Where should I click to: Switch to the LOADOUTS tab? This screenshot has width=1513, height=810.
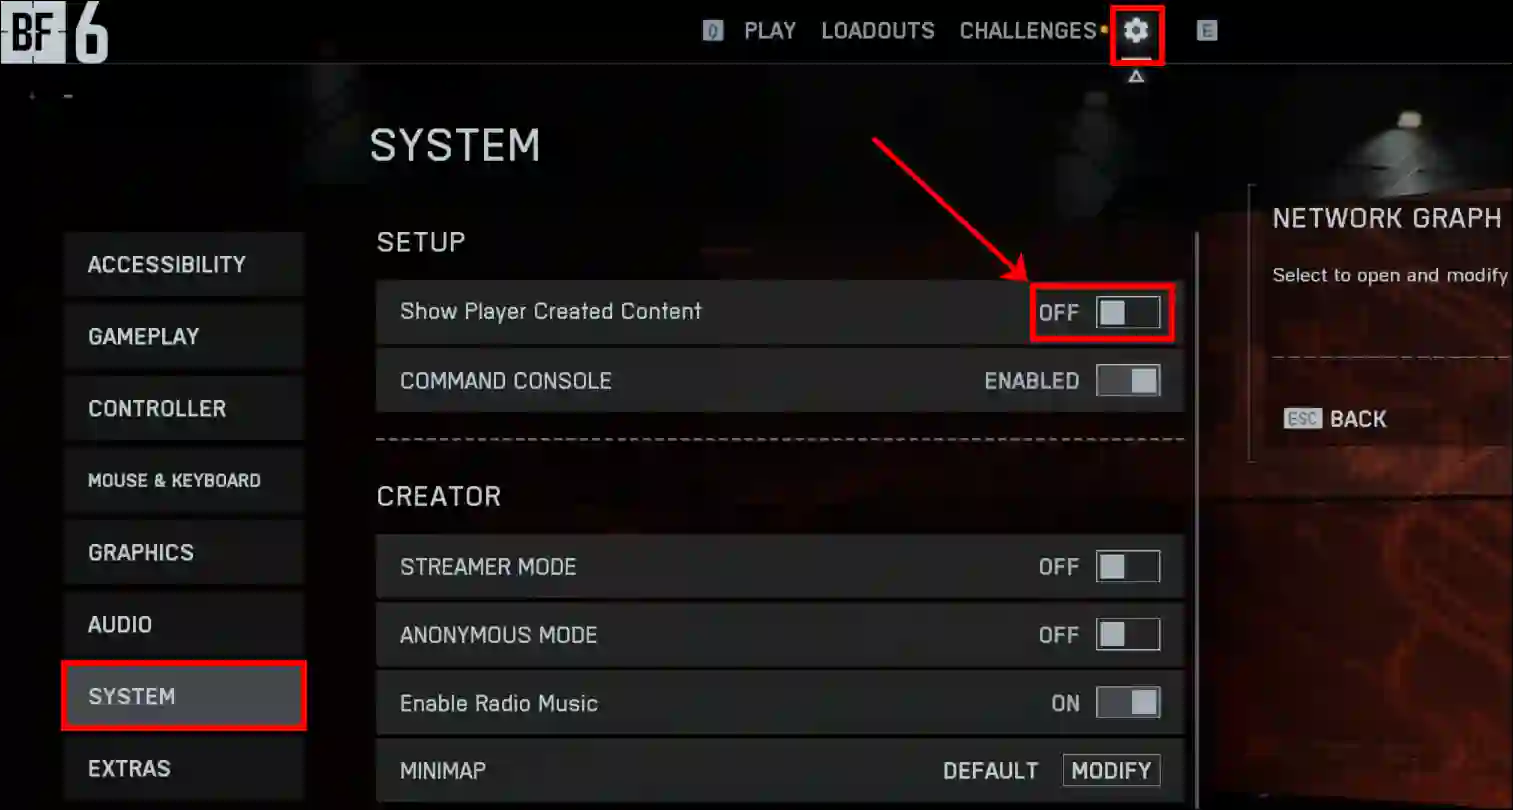pos(878,31)
